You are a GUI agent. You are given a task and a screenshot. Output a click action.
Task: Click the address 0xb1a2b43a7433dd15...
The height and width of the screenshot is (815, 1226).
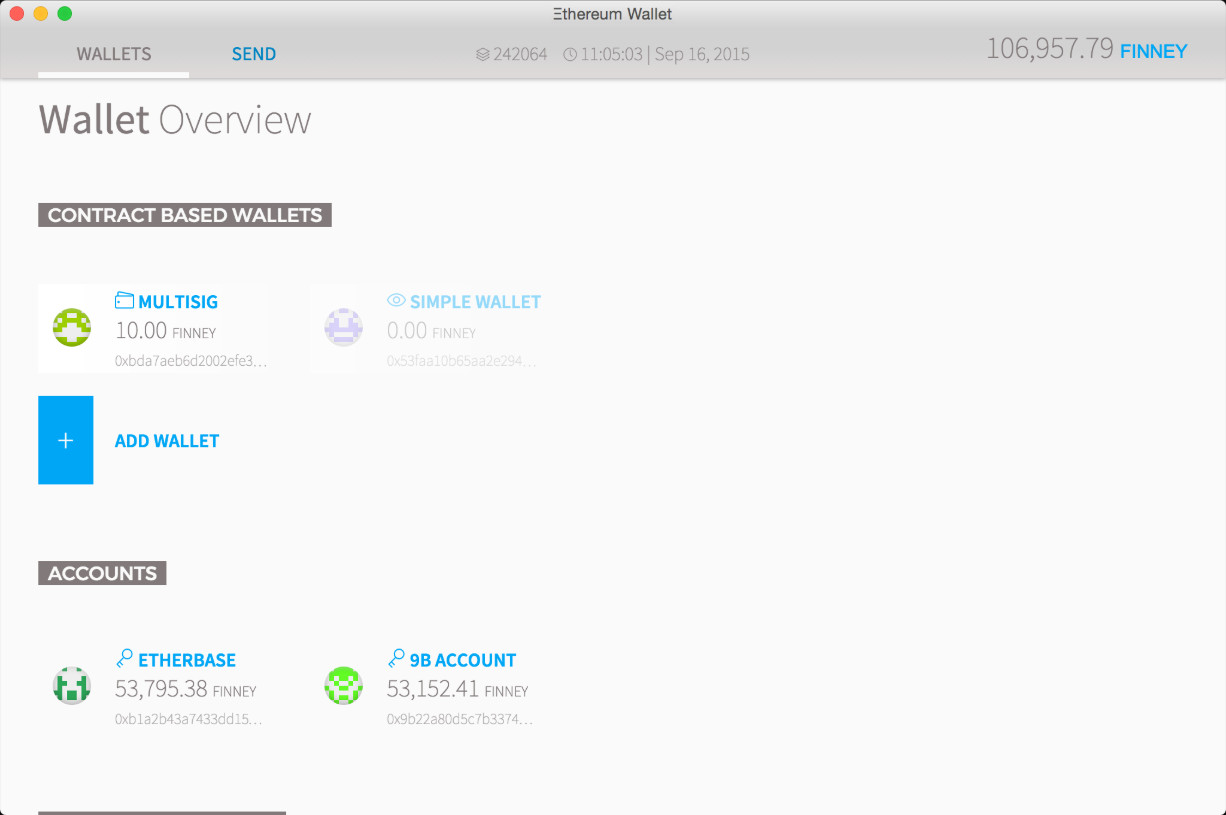tap(189, 719)
